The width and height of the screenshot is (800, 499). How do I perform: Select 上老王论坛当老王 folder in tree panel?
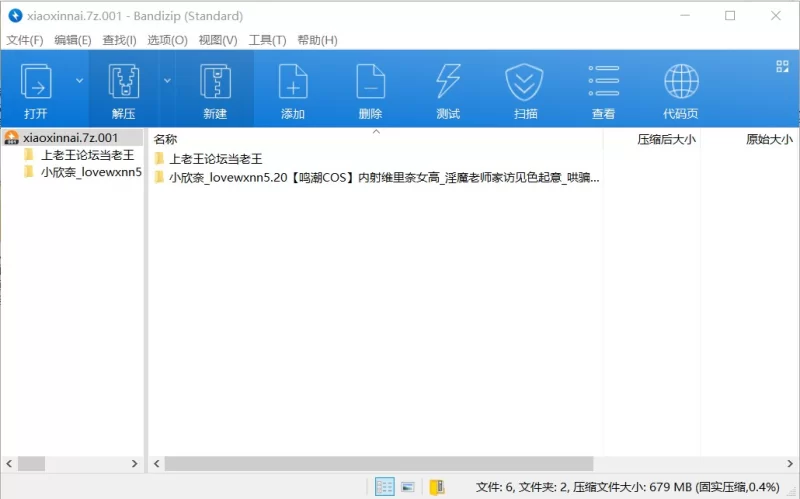(x=87, y=155)
